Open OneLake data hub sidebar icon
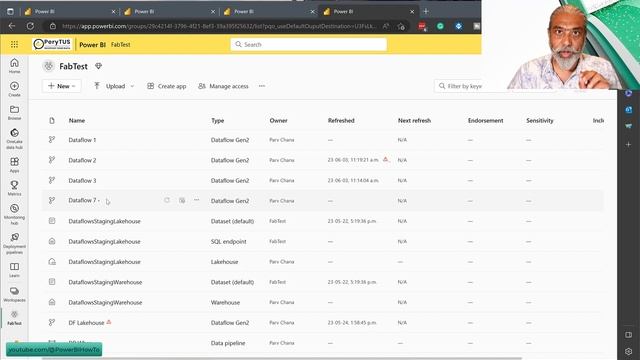This screenshot has width=640, height=360. pyautogui.click(x=14, y=139)
